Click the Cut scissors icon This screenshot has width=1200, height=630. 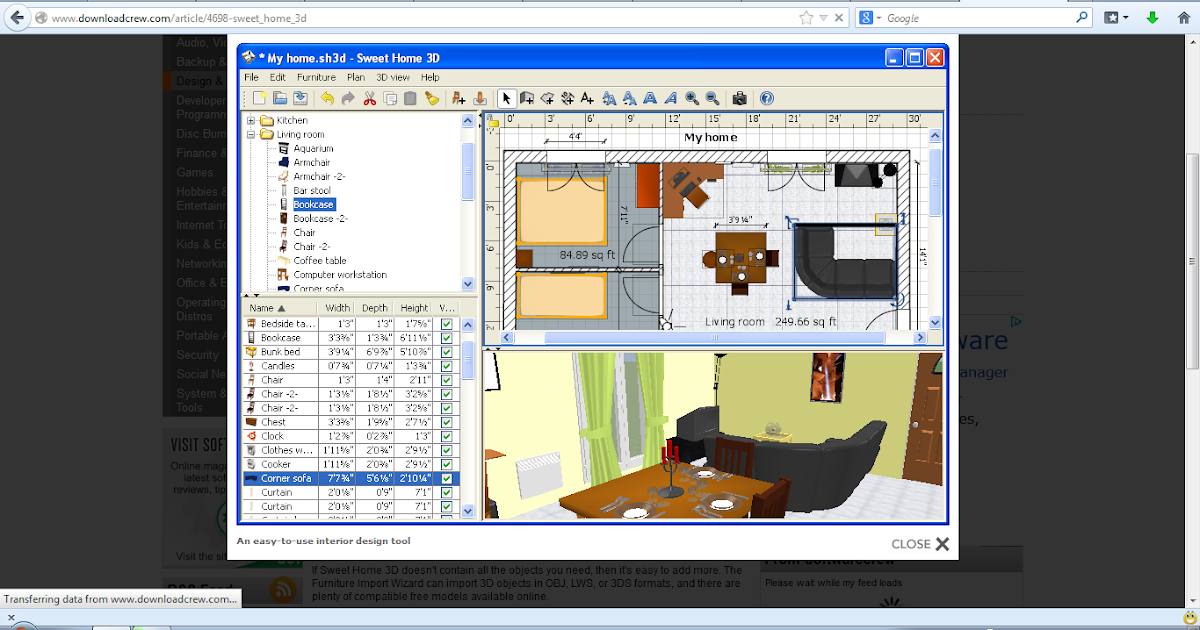click(369, 98)
